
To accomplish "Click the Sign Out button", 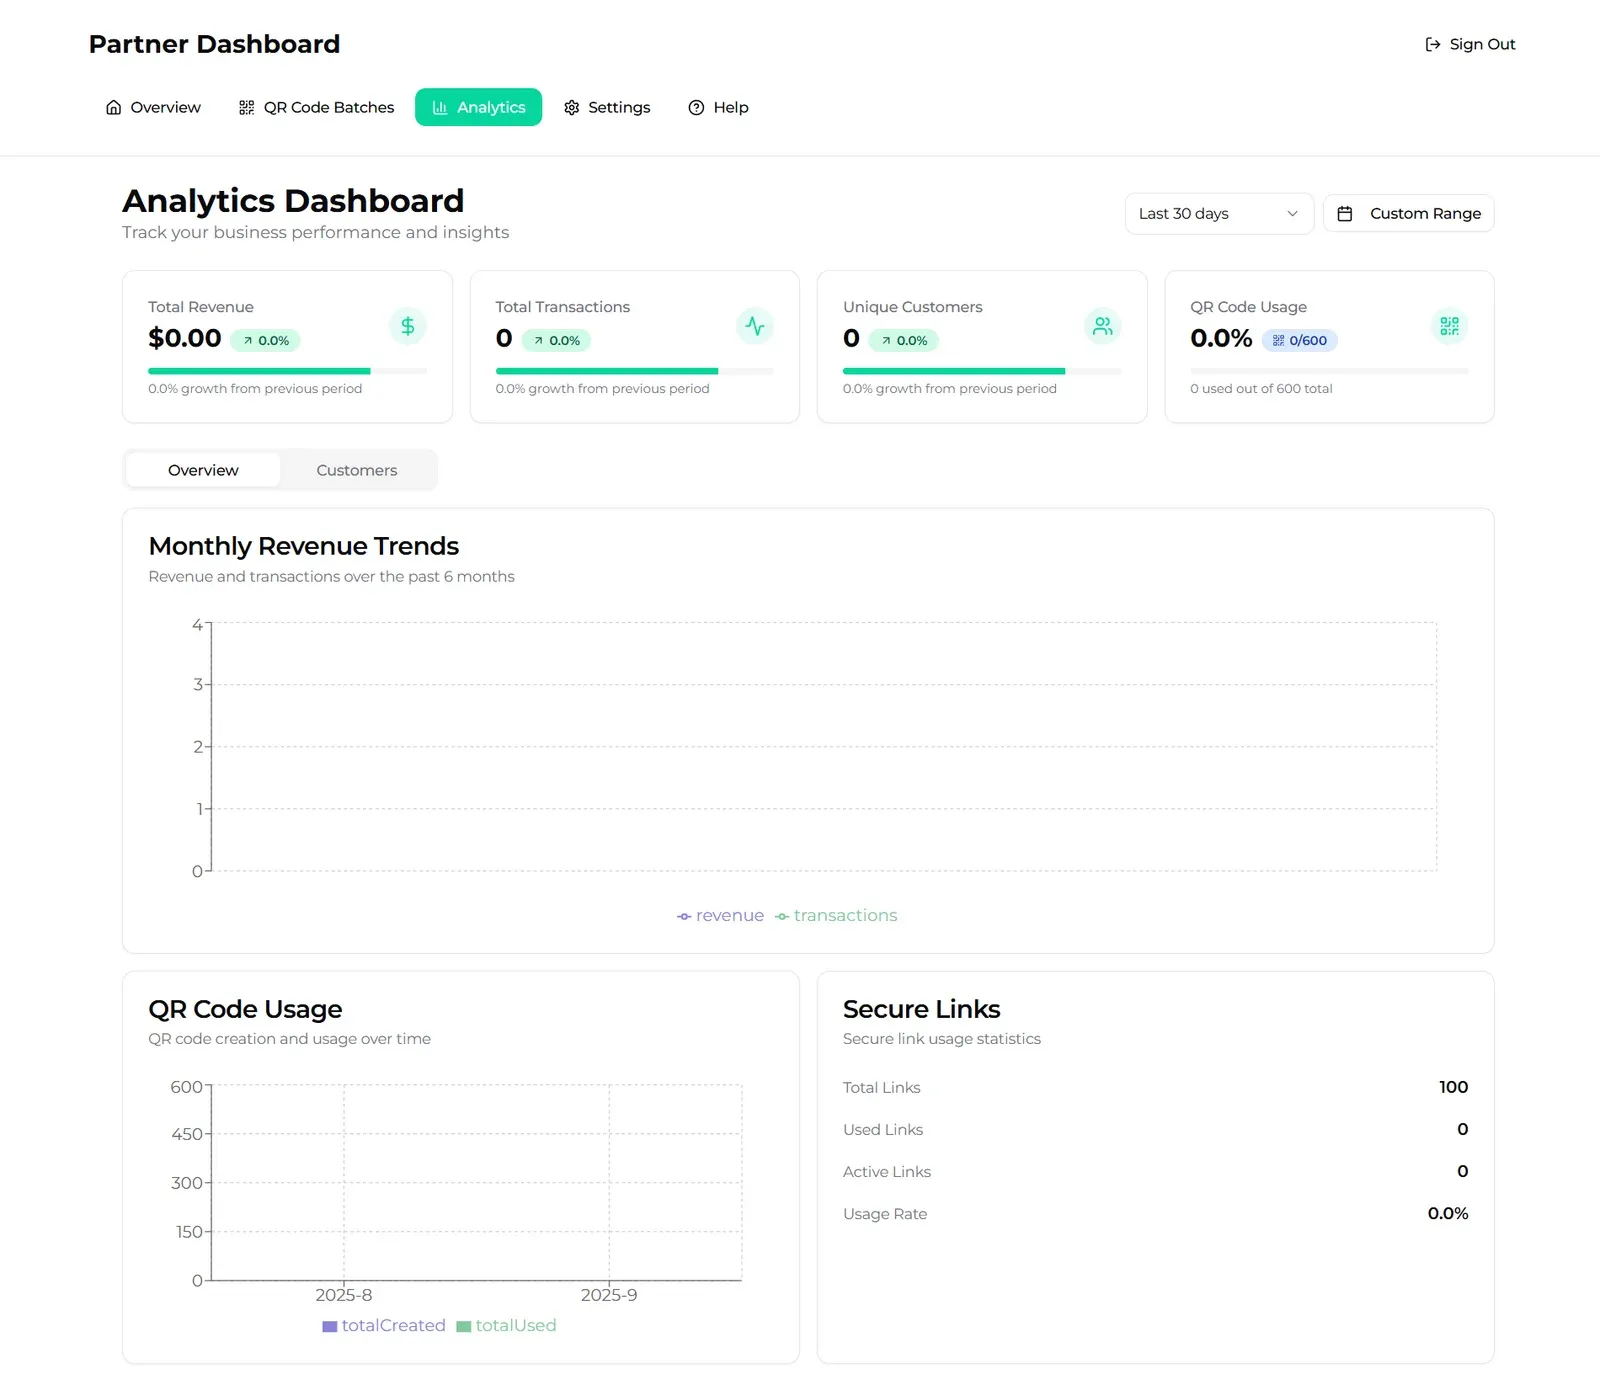I will 1470,44.
